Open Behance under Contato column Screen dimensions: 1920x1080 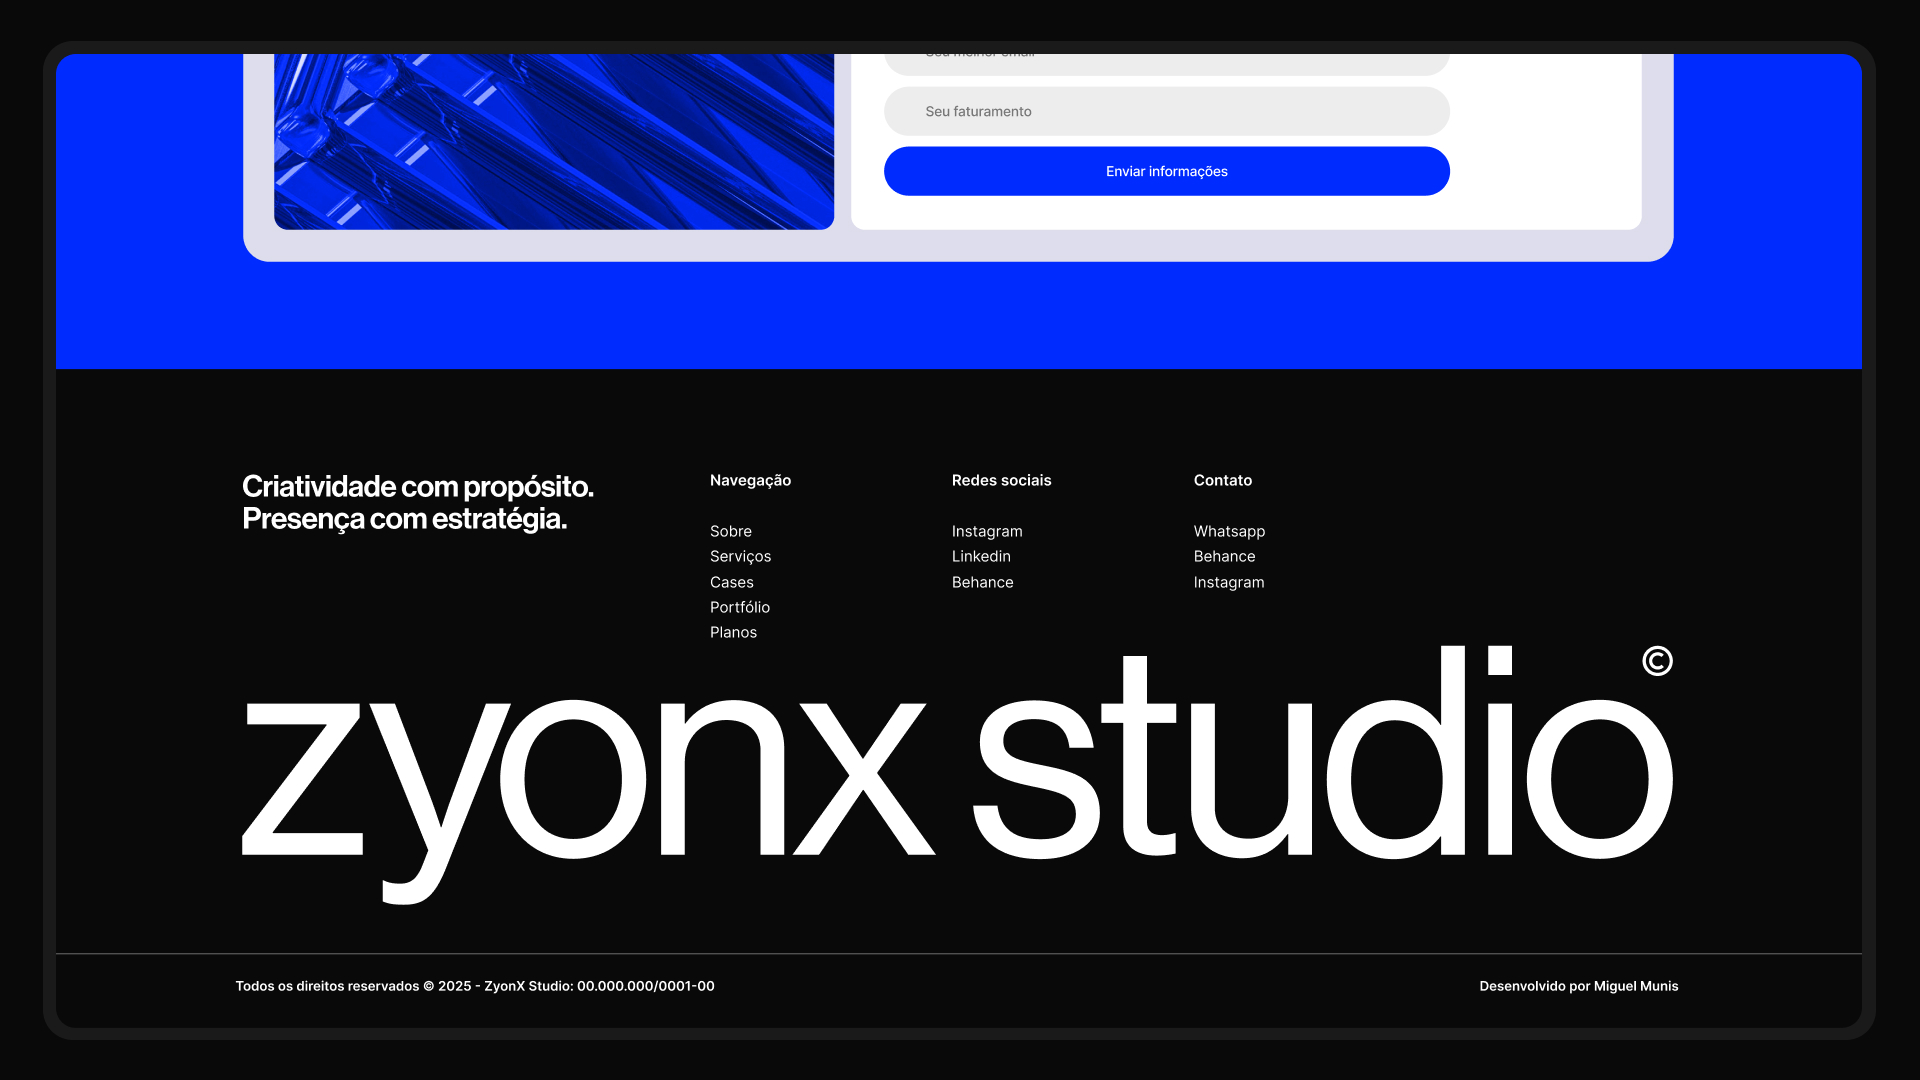pos(1223,556)
